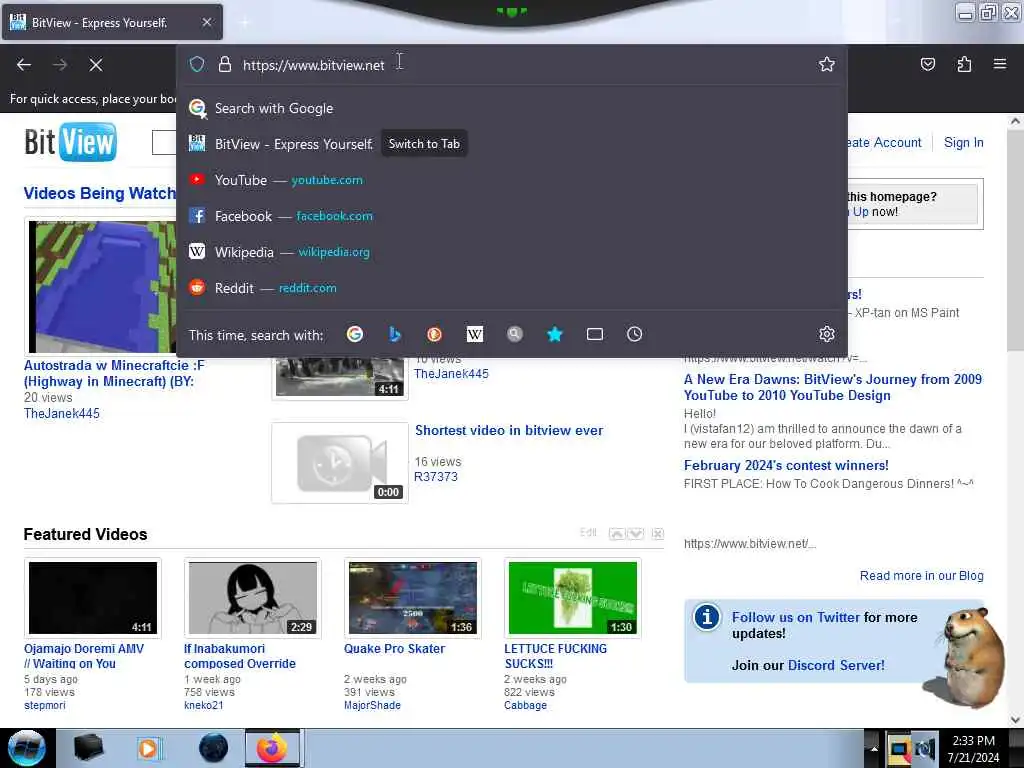The image size is (1024, 768).
Task: Open Cabbage channel link
Action: coord(525,705)
